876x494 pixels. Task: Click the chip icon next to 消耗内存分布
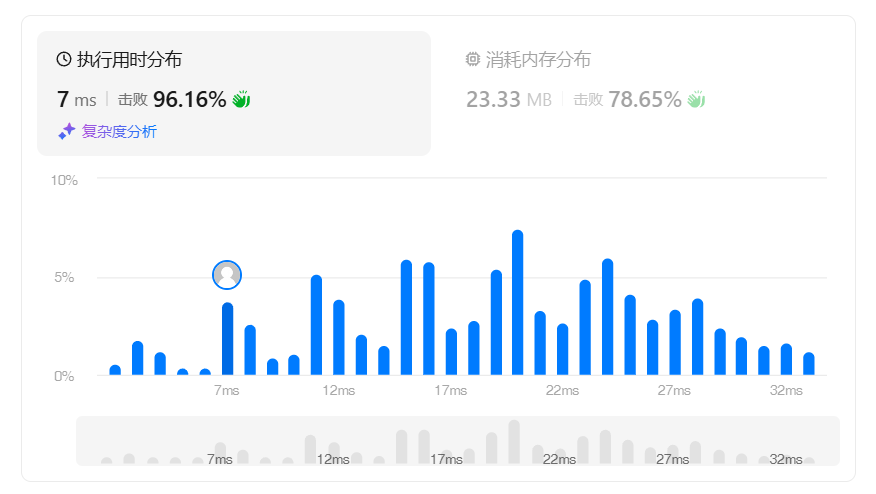coord(473,59)
